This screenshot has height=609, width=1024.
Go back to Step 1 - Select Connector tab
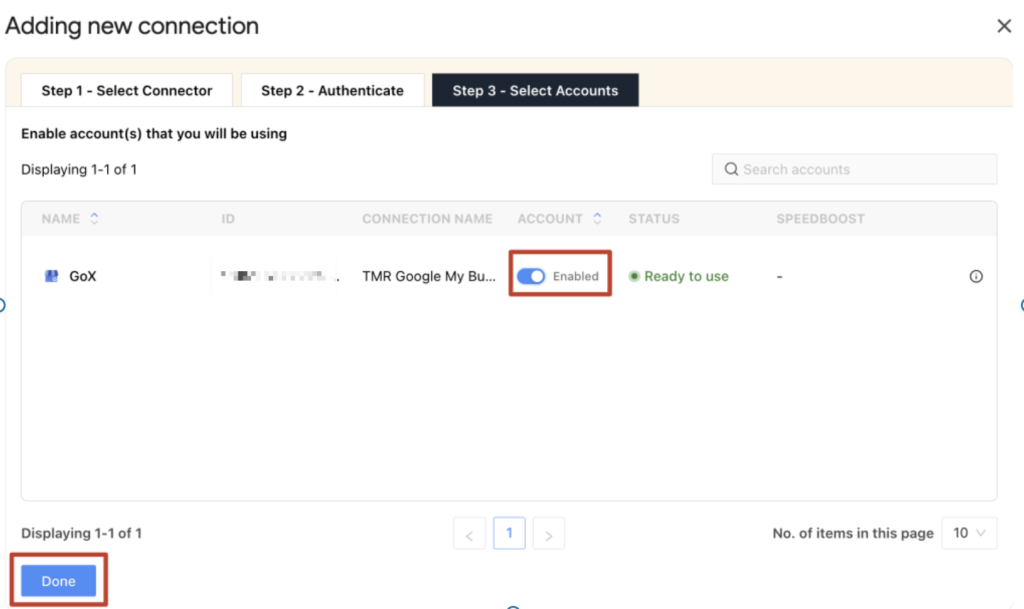coord(127,90)
